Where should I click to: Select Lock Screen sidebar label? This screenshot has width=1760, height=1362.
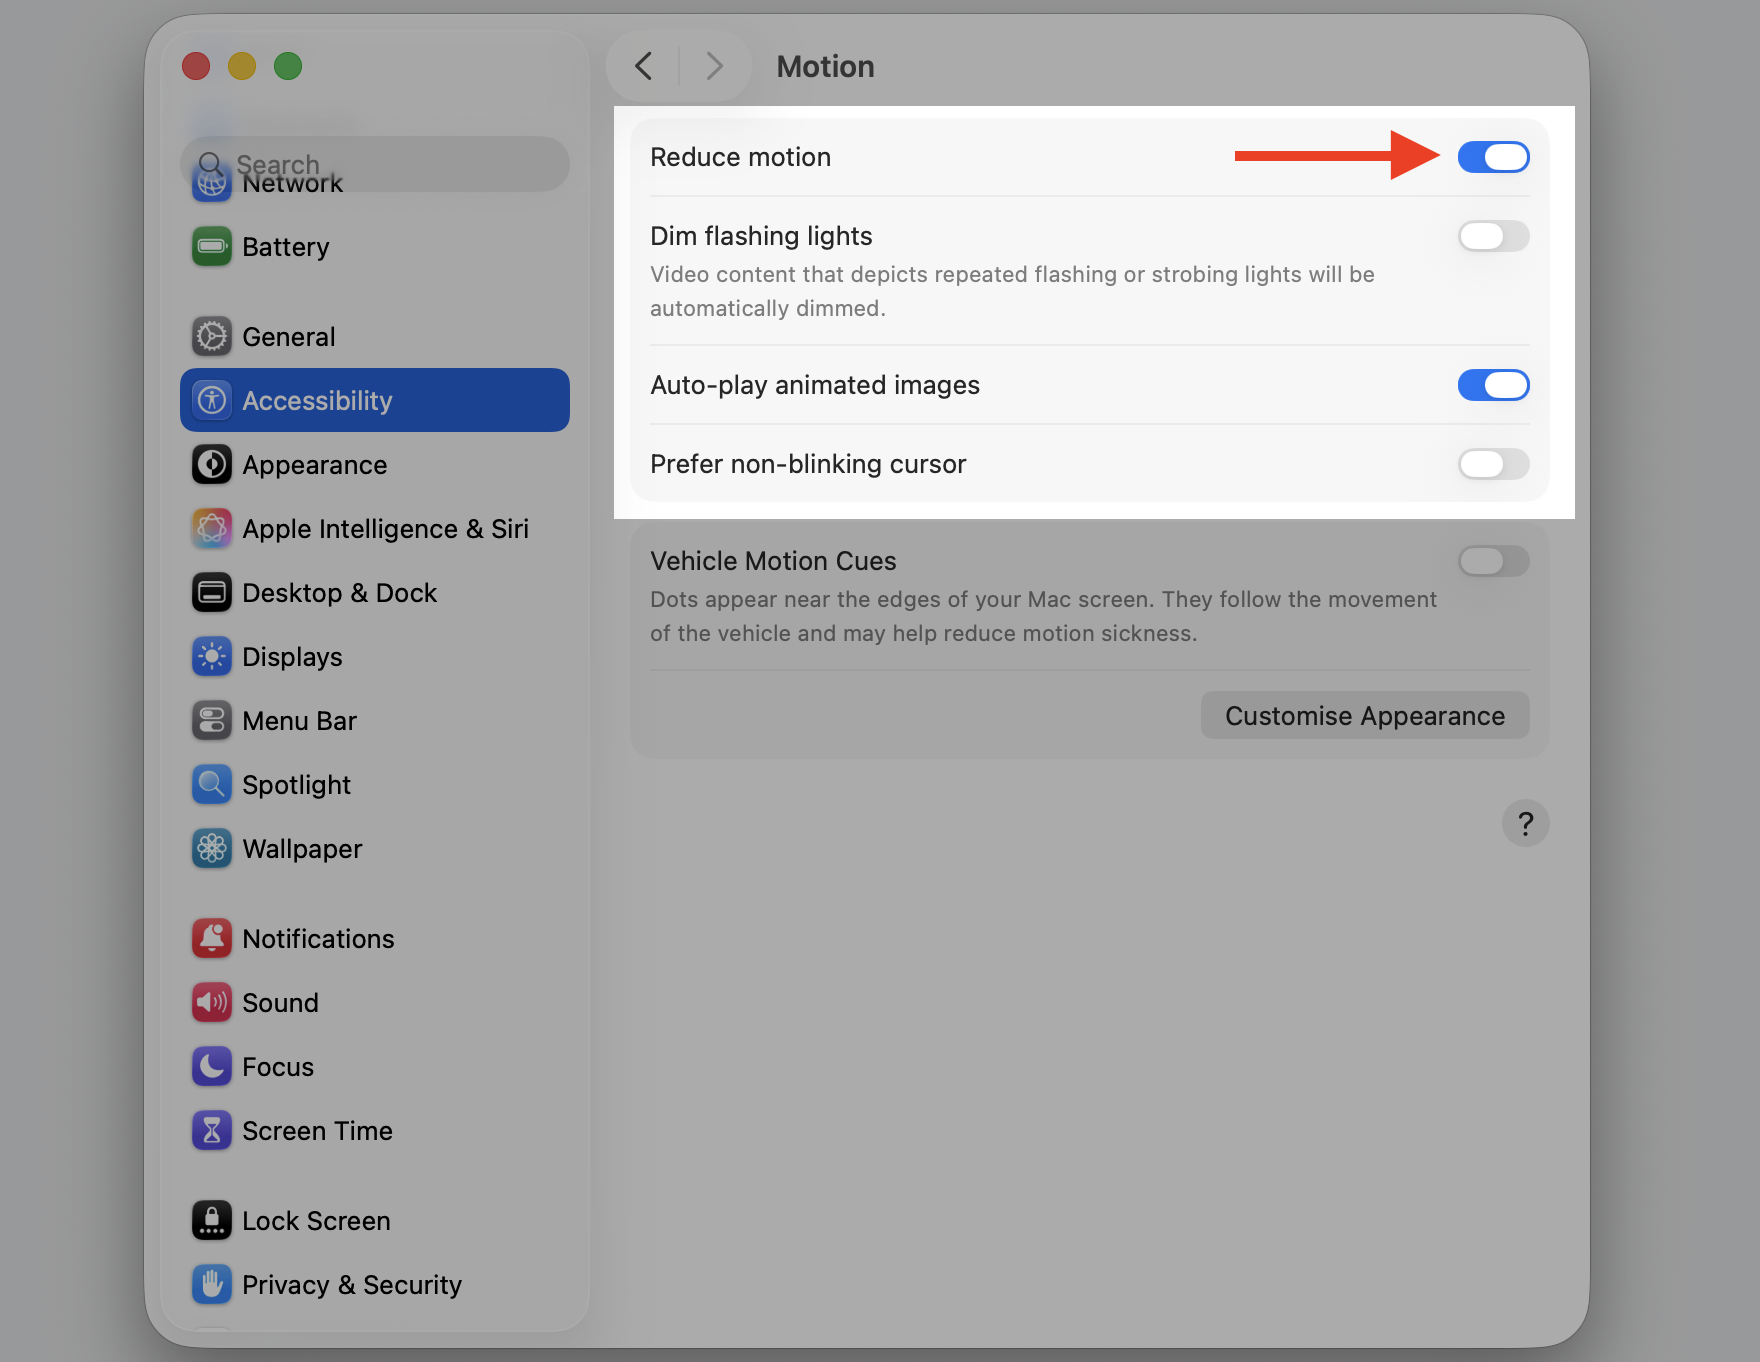pos(316,1221)
